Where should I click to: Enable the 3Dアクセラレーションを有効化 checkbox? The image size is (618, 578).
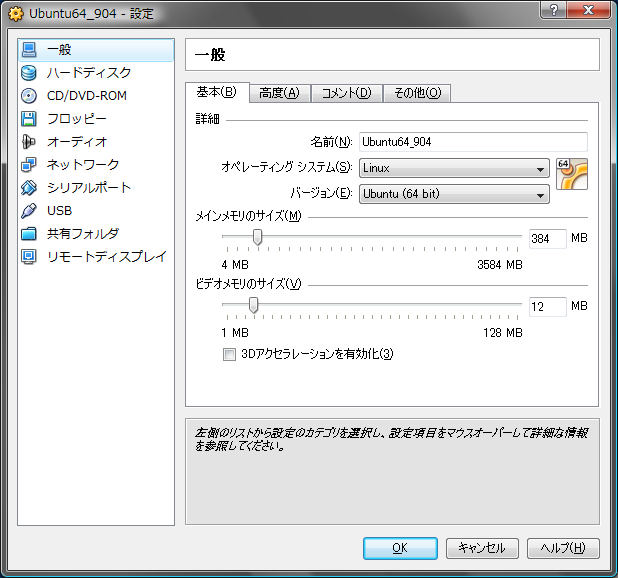[x=229, y=354]
